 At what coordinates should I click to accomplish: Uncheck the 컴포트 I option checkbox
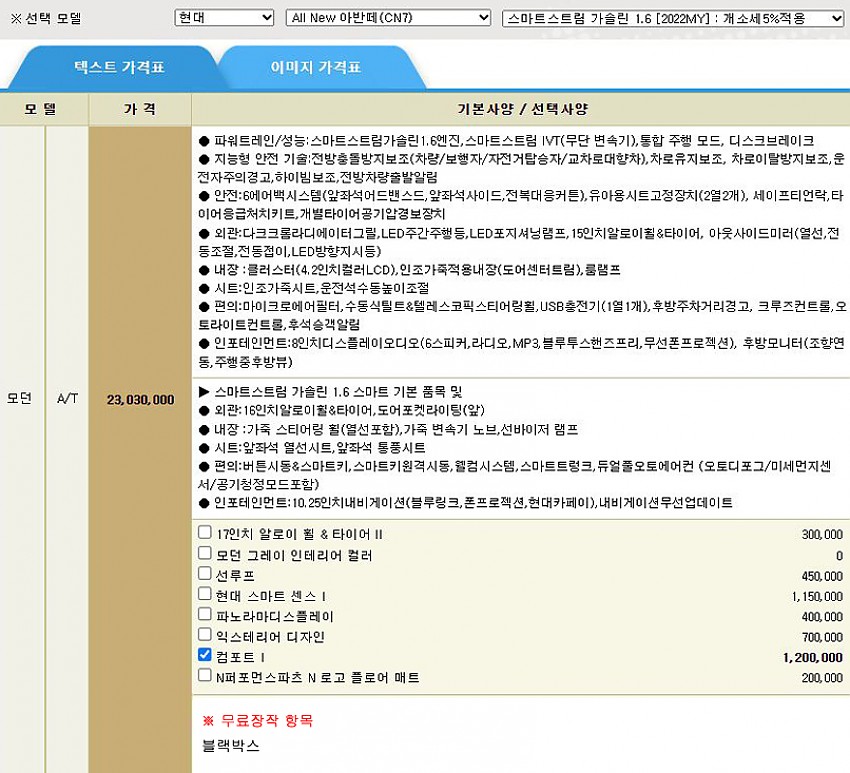(205, 656)
